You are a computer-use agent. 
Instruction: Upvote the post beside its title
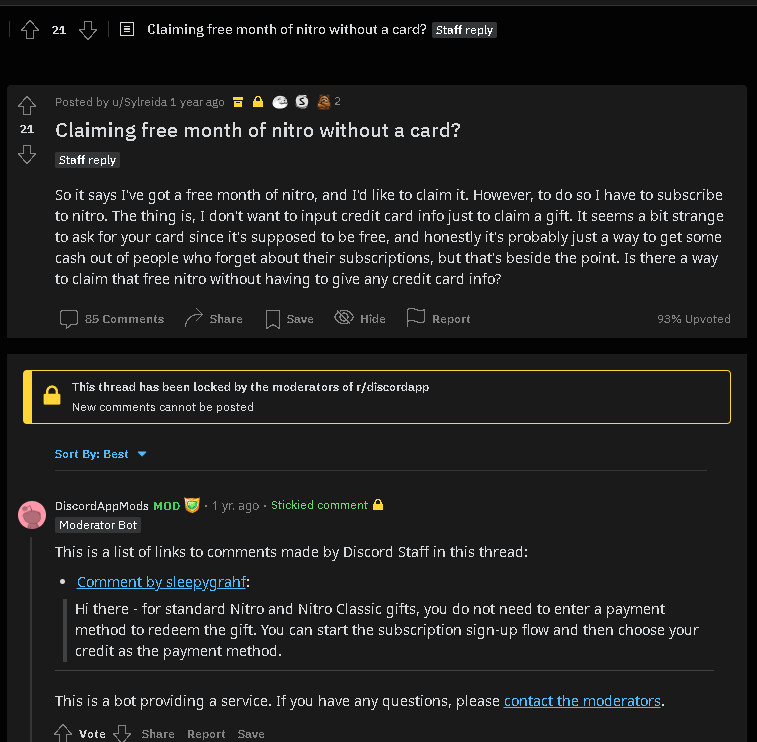(x=27, y=106)
